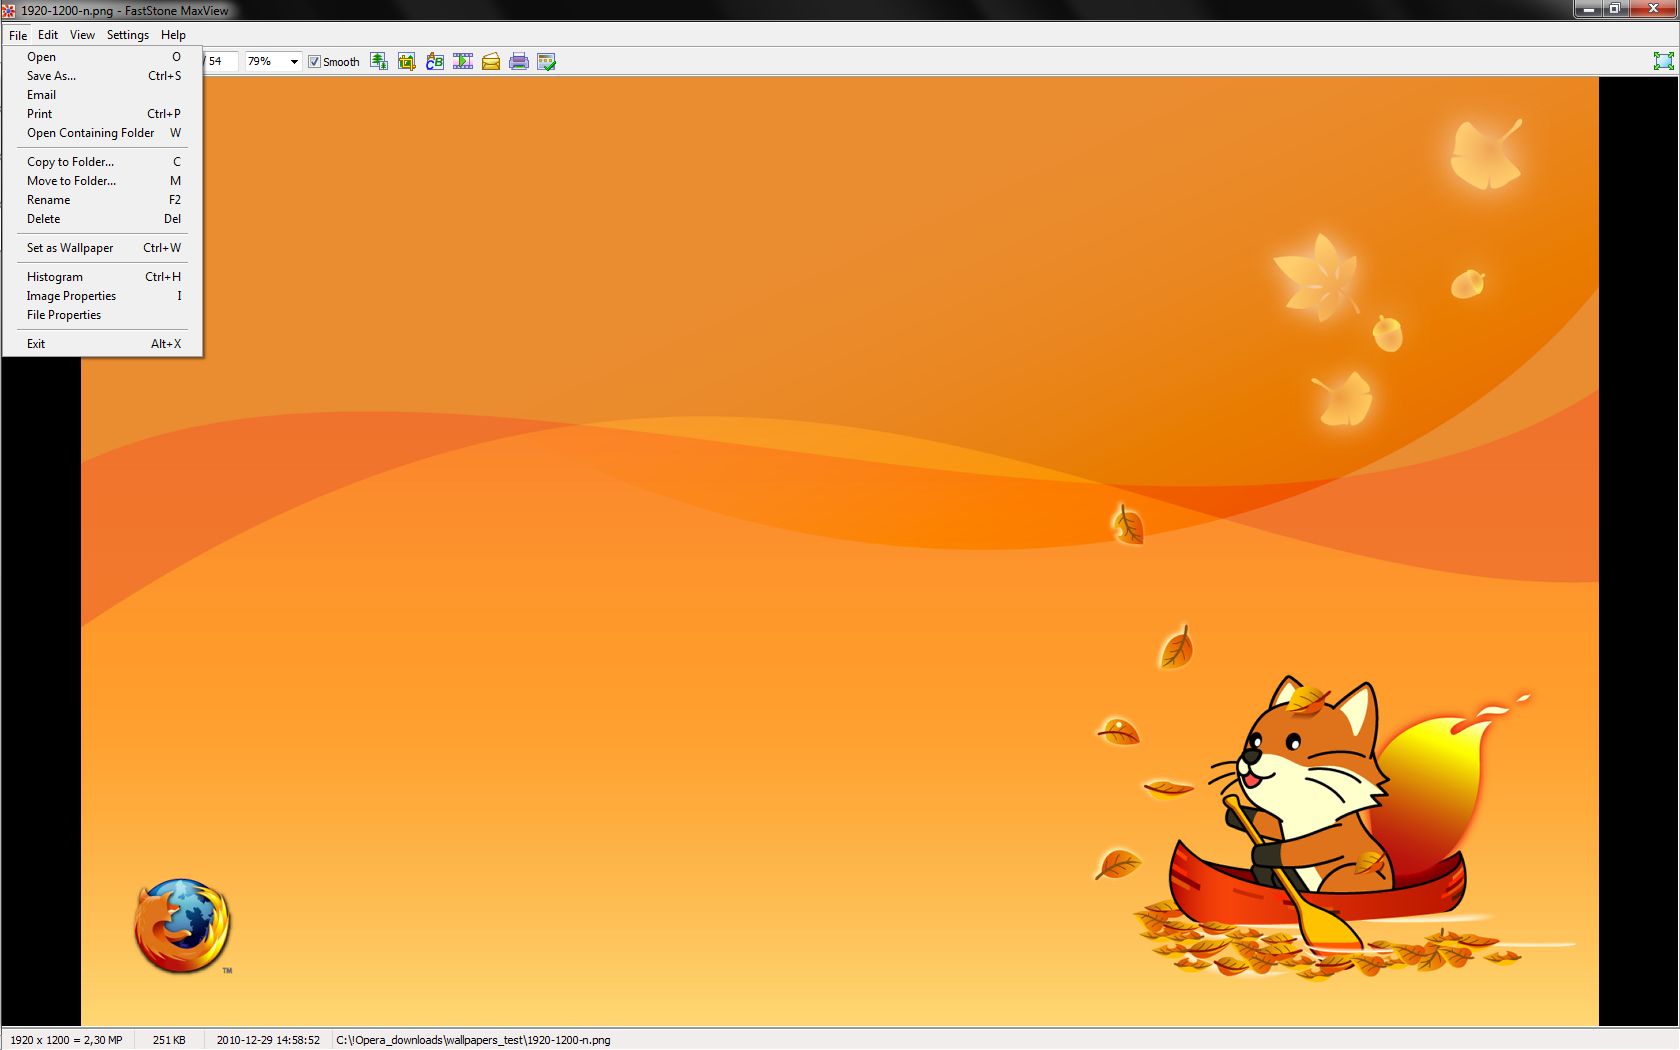
Task: Click the file path in status bar
Action: [x=473, y=1040]
